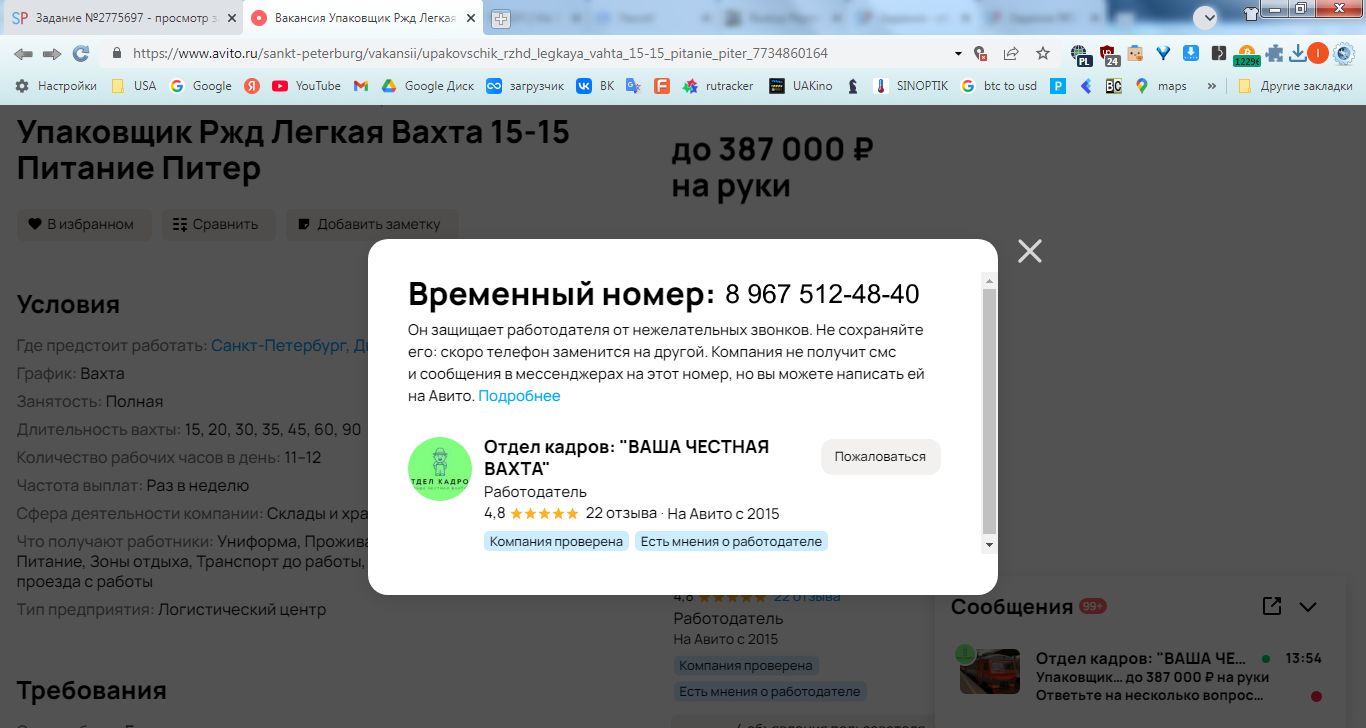Click the blocked location icon in address bar
This screenshot has width=1366, height=728.
pos(981,53)
